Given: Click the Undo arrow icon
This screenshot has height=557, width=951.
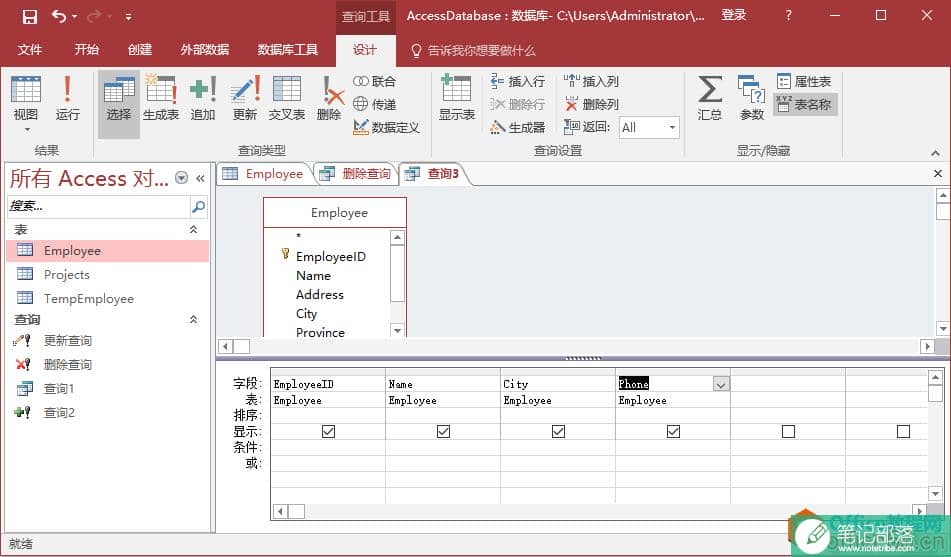Looking at the screenshot, I should (x=59, y=16).
